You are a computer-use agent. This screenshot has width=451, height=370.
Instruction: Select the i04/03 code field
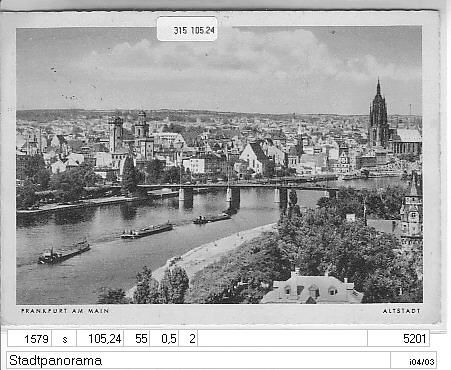(x=413, y=360)
